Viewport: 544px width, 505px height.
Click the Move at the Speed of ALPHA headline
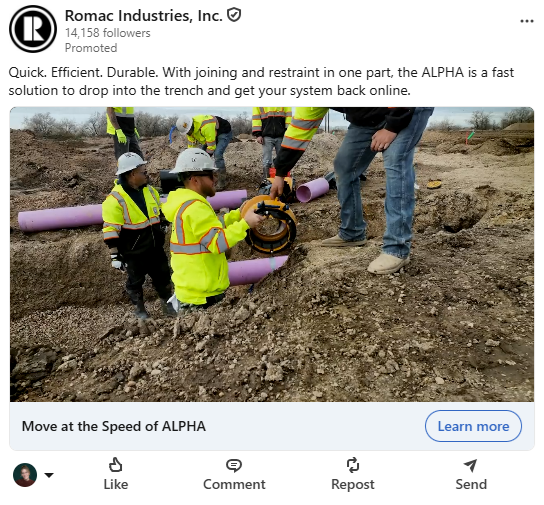114,426
